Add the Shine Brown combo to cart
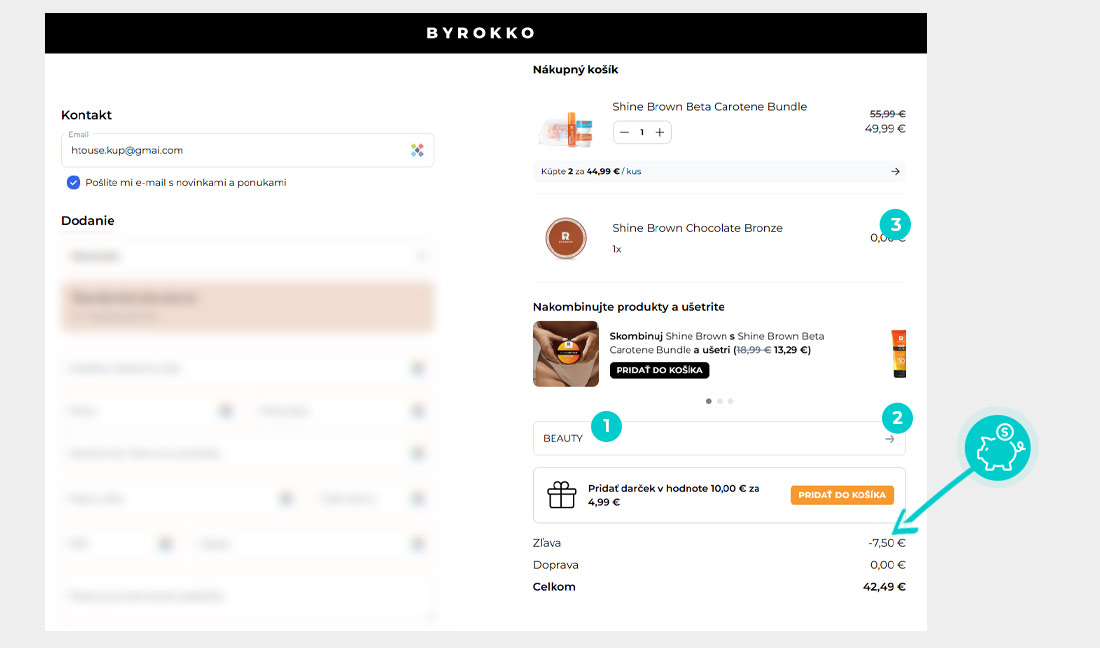 [x=659, y=370]
